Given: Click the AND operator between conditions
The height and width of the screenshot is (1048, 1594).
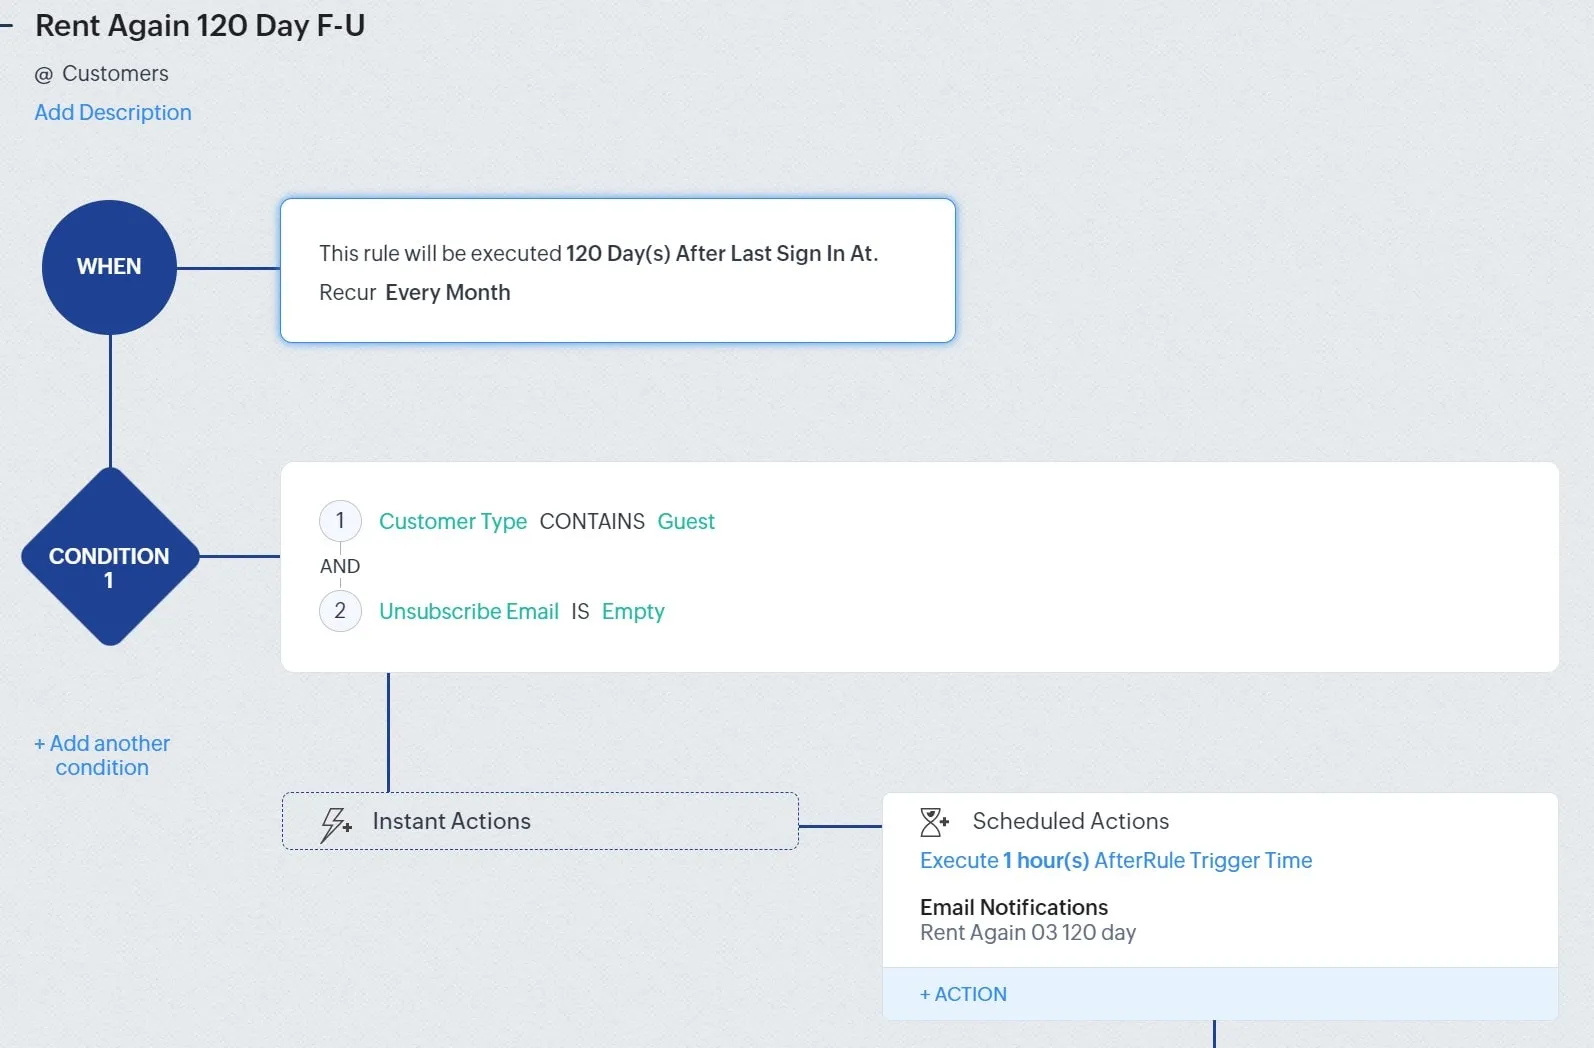Looking at the screenshot, I should tap(340, 566).
